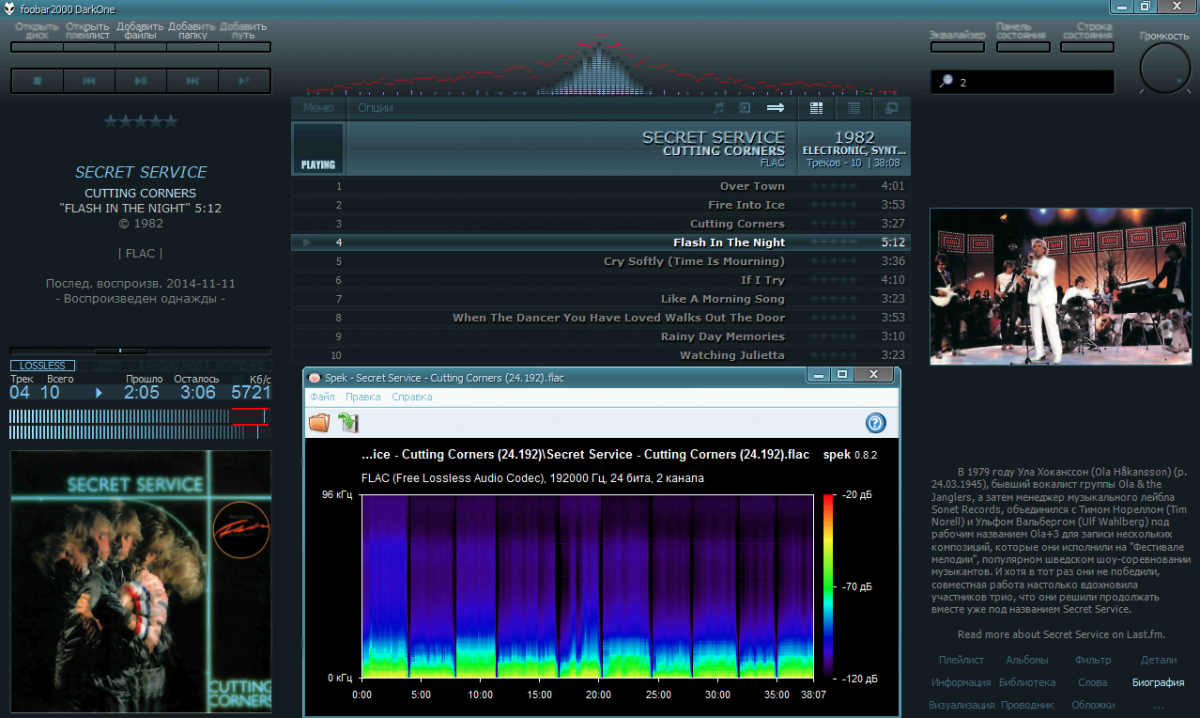Switch to the Проводник tab
This screenshot has width=1200, height=718.
point(1027,705)
